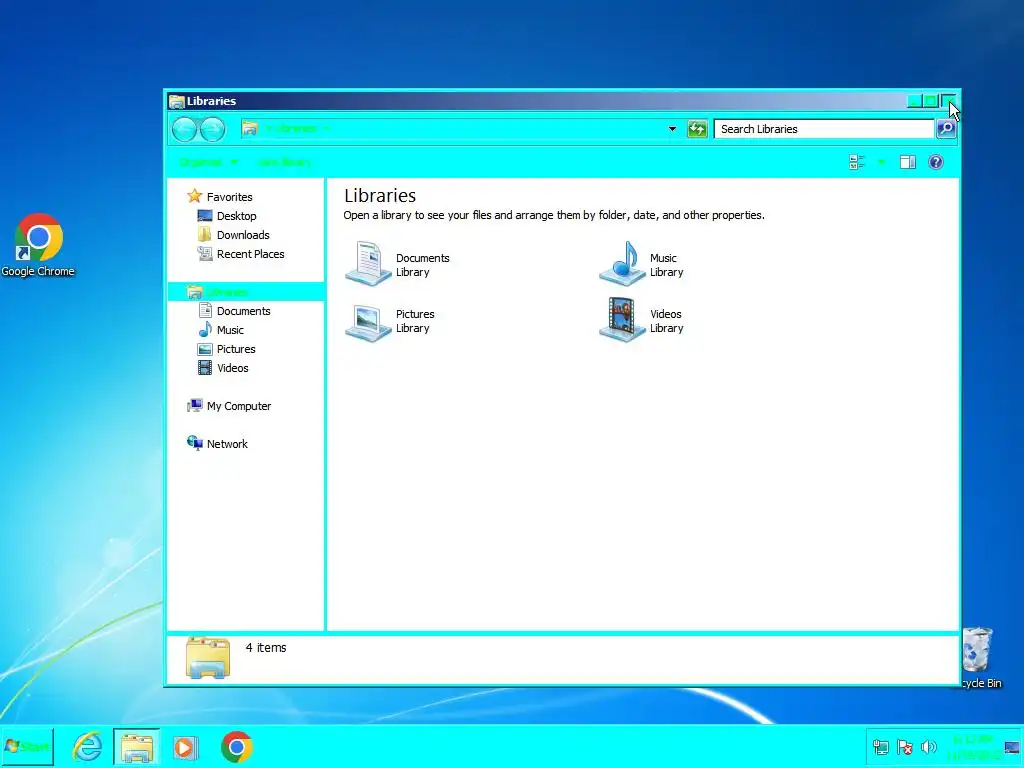The image size is (1024, 768).
Task: Refresh the Libraries view
Action: coord(697,129)
